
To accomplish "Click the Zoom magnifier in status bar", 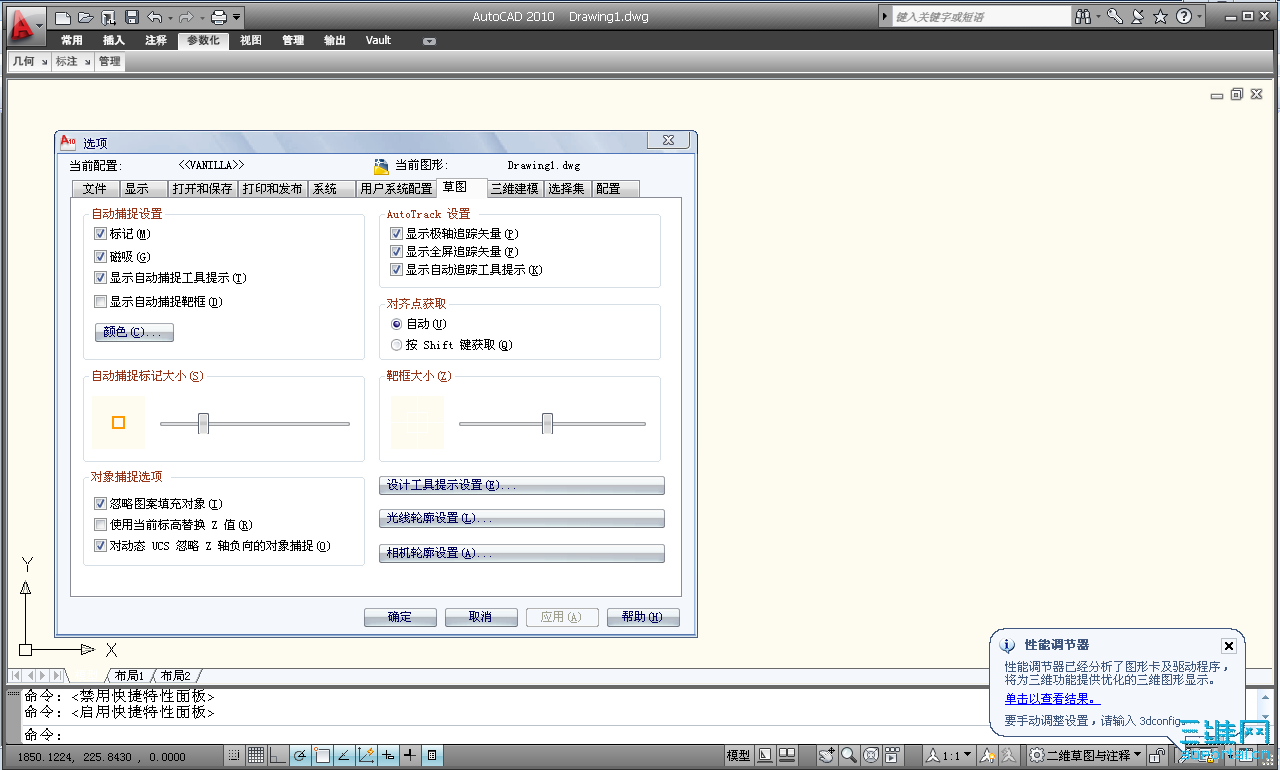I will point(848,755).
